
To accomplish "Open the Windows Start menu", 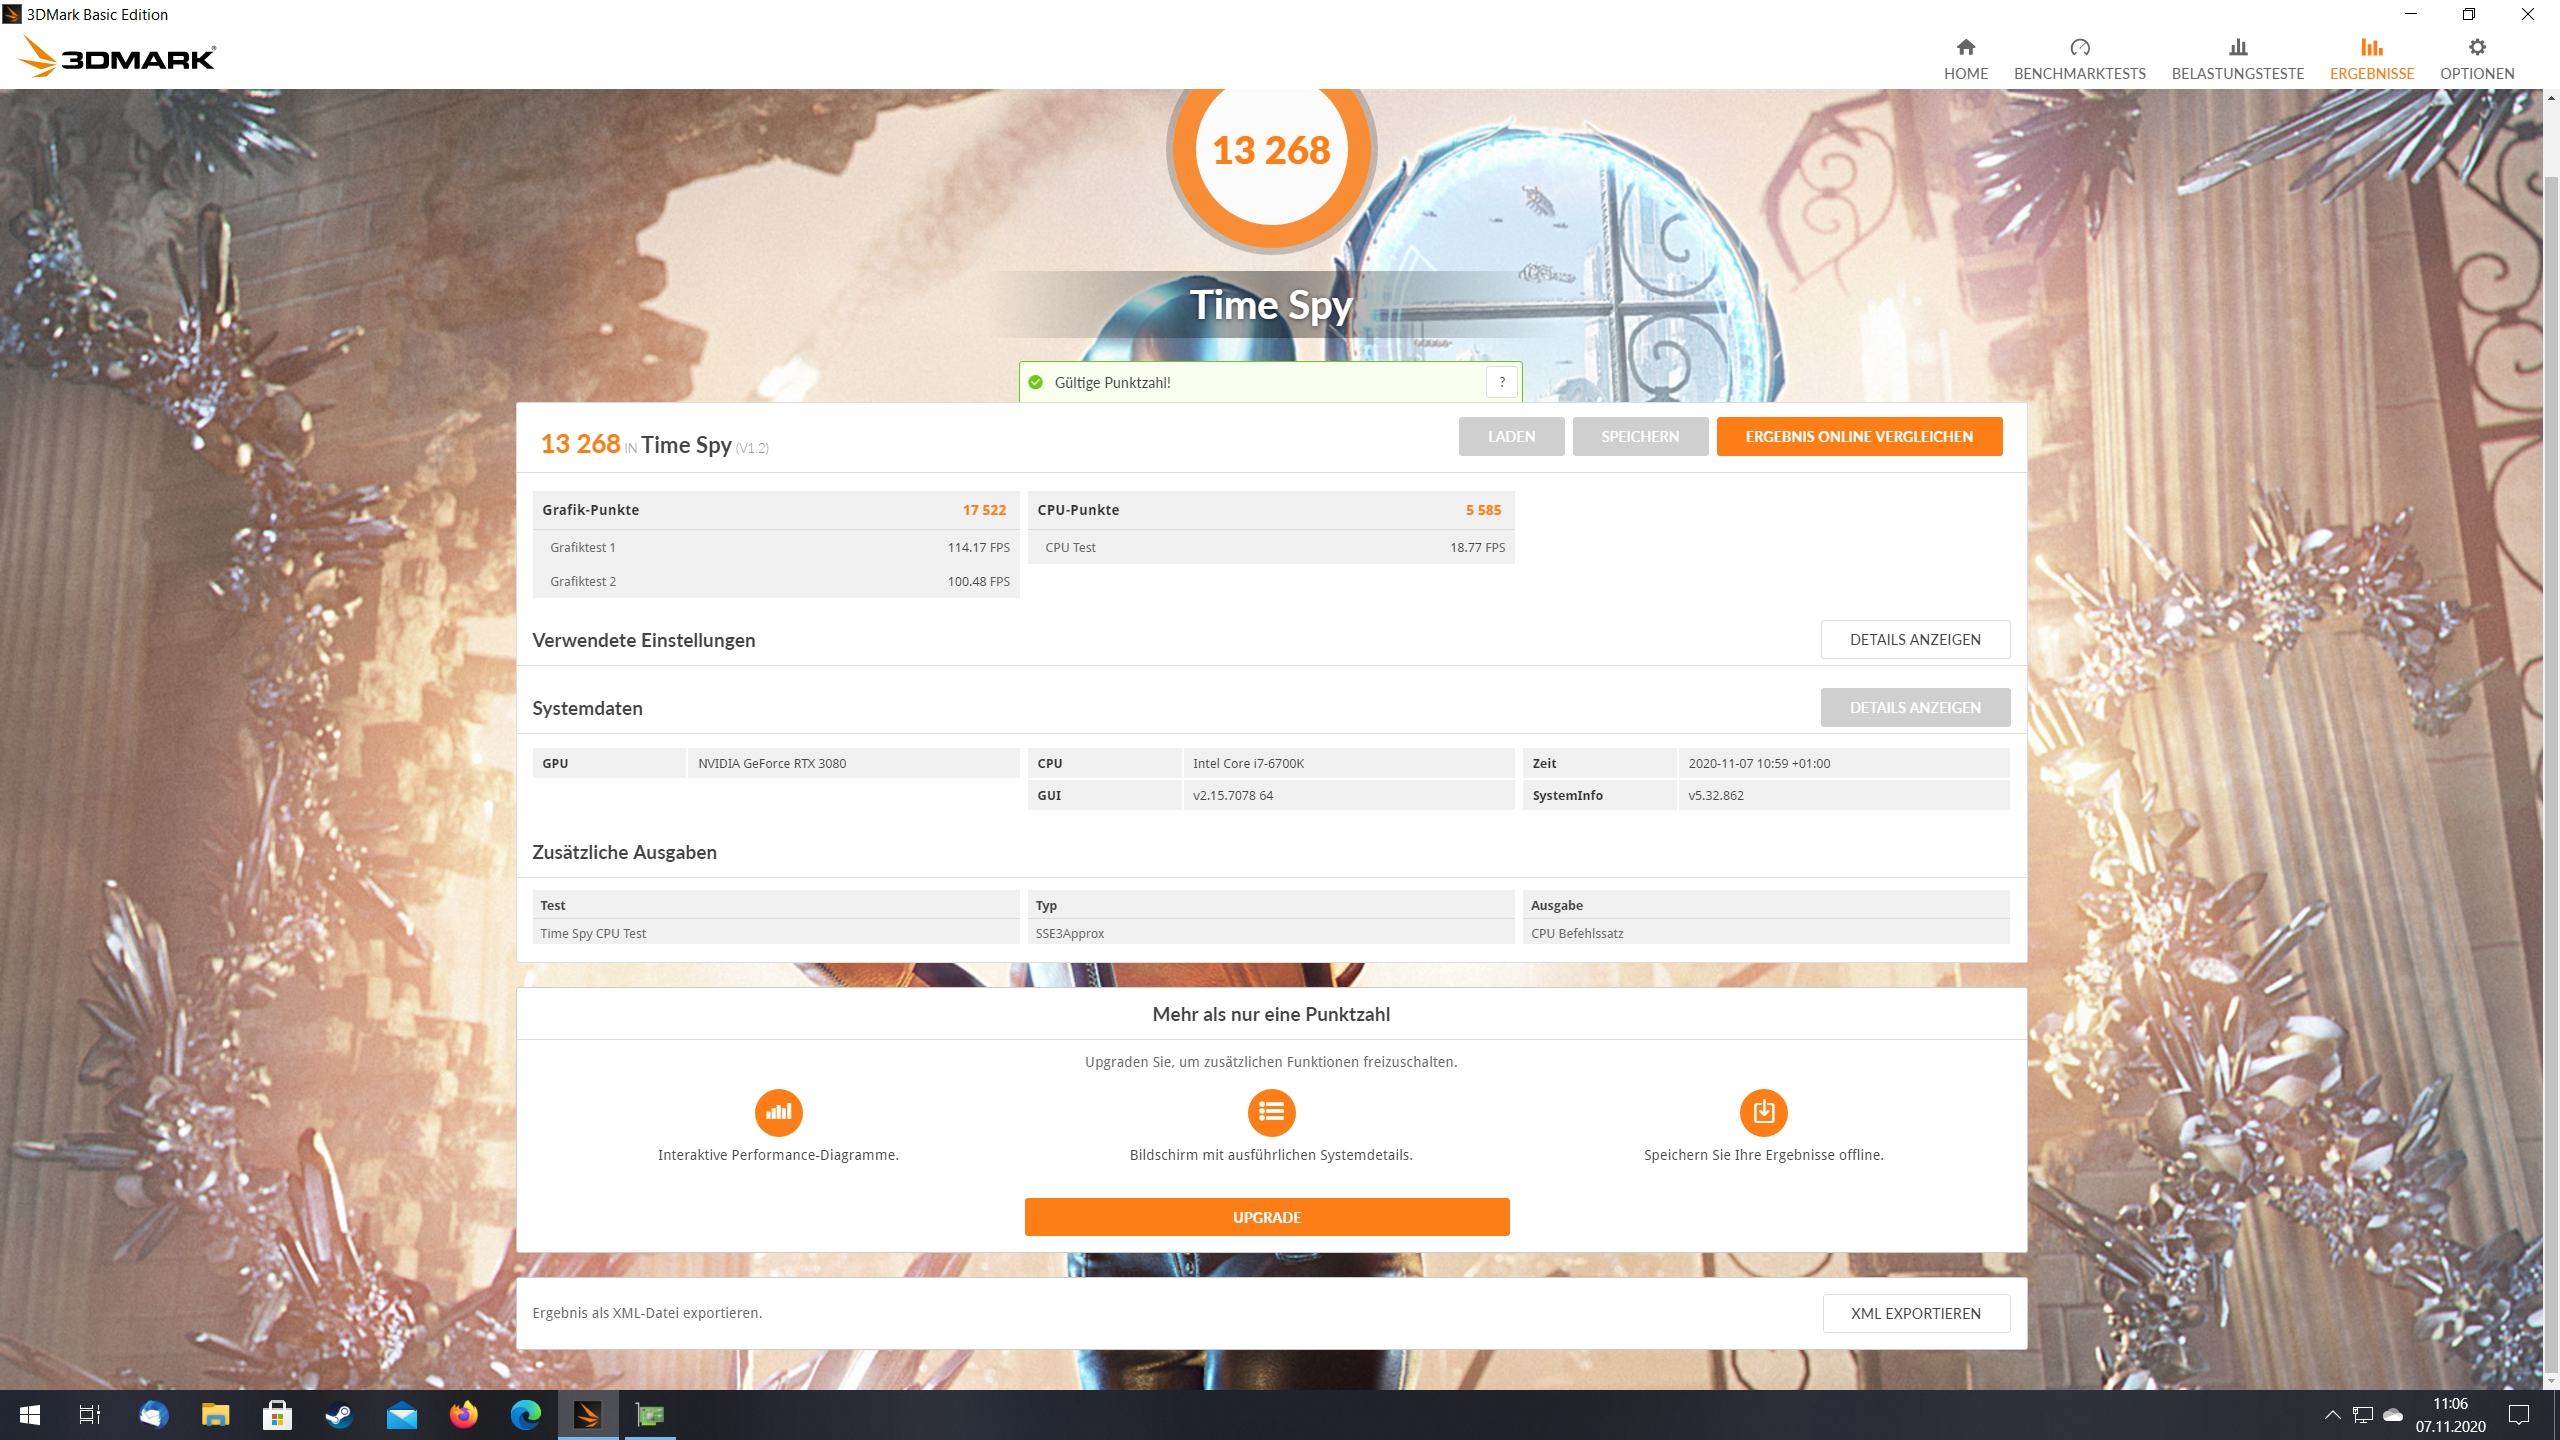I will [30, 1415].
